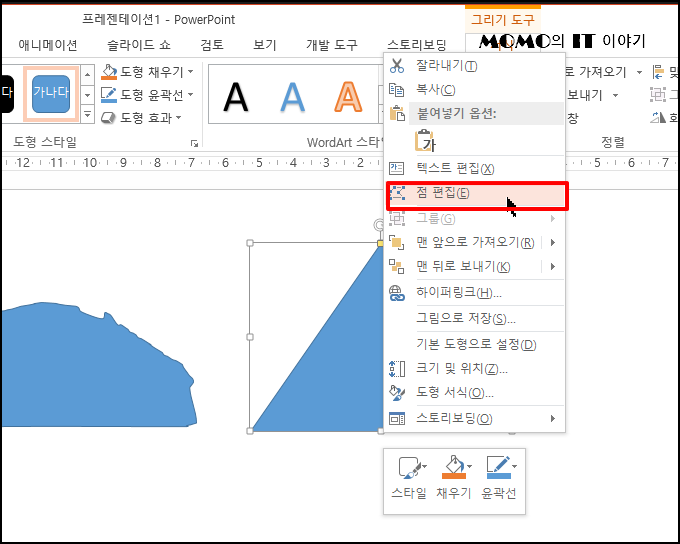Image resolution: width=680 pixels, height=544 pixels.
Task: Click the triangle's left middle sizing handle
Action: click(250, 337)
